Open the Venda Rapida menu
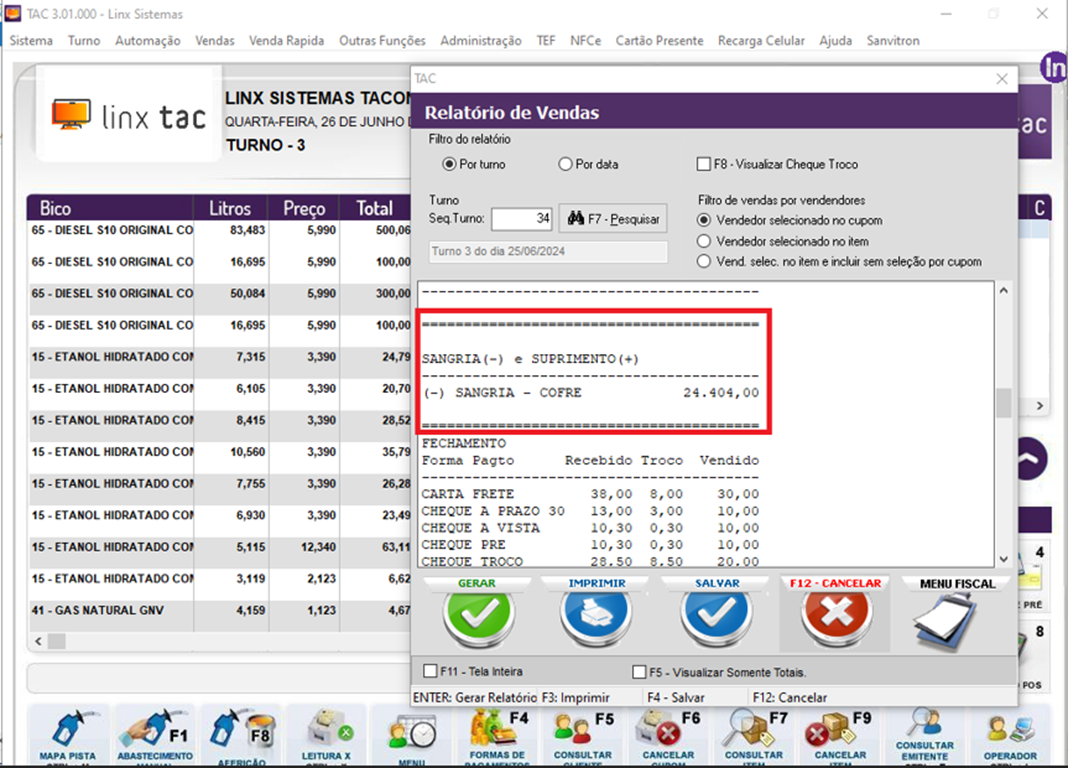The width and height of the screenshot is (1068, 768). point(287,41)
